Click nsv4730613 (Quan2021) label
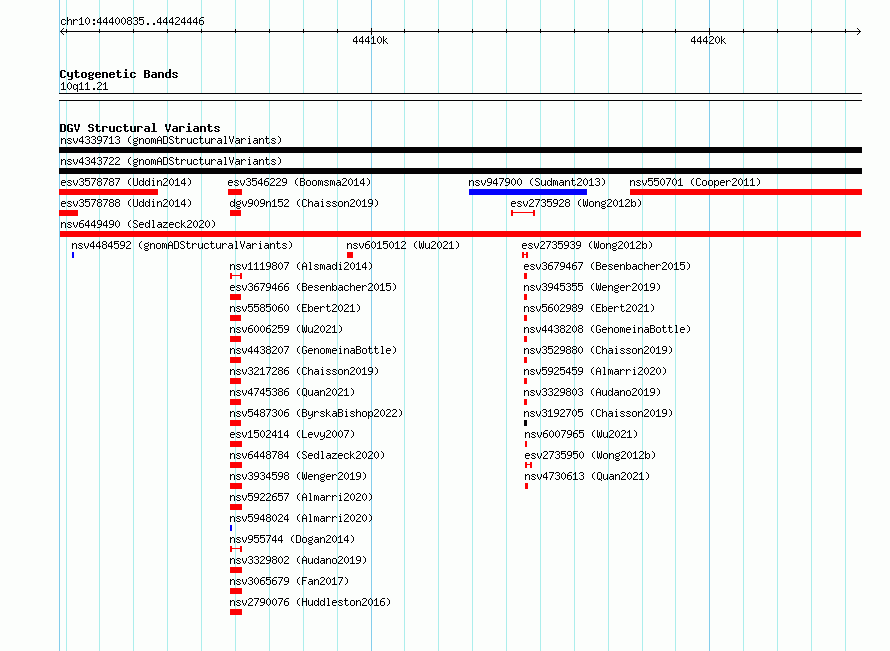The height and width of the screenshot is (651, 890). point(587,476)
